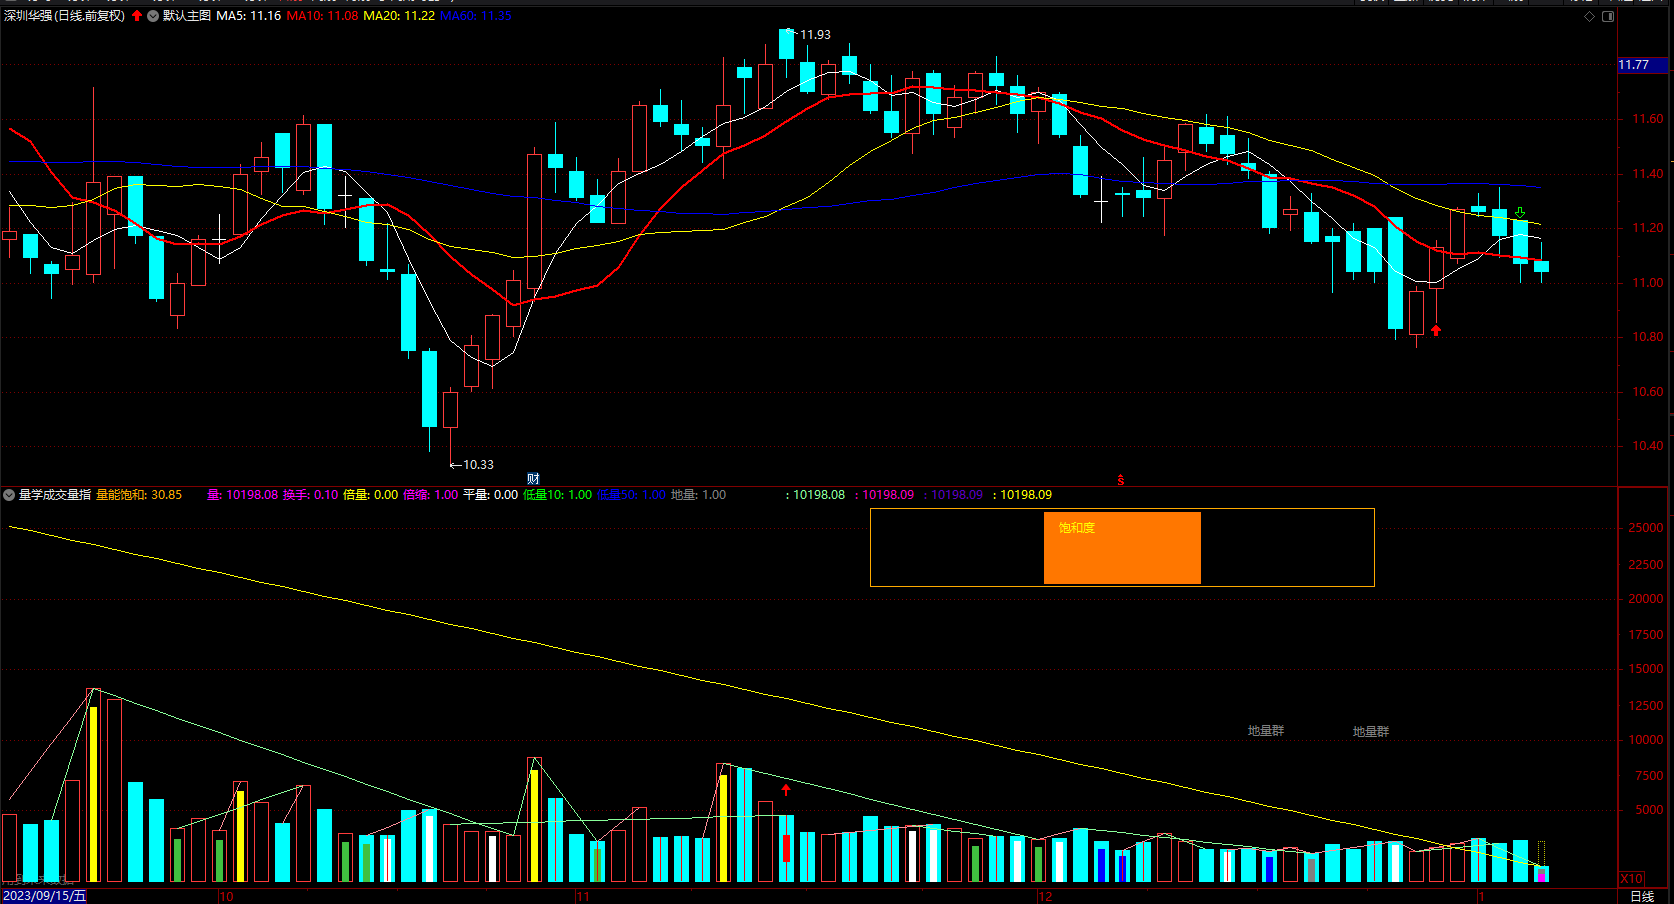Click the highlighted 11.77 price label on the axis
Screen dimensions: 1674x904
click(1642, 65)
